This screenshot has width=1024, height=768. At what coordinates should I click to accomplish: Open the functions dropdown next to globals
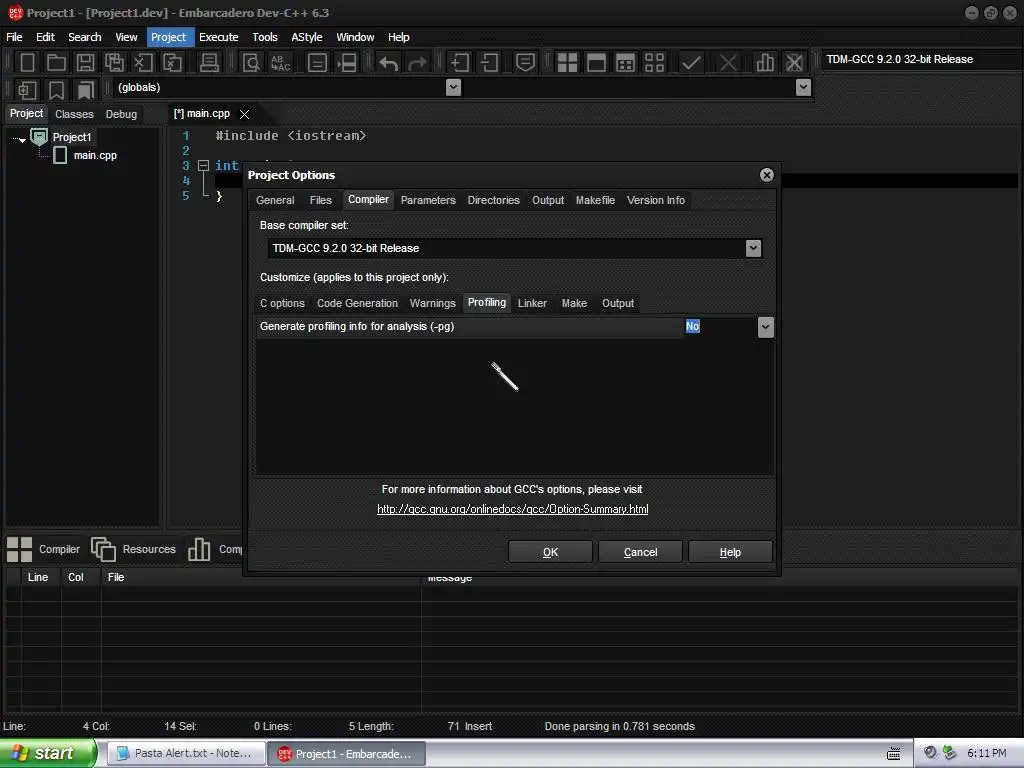pos(803,88)
